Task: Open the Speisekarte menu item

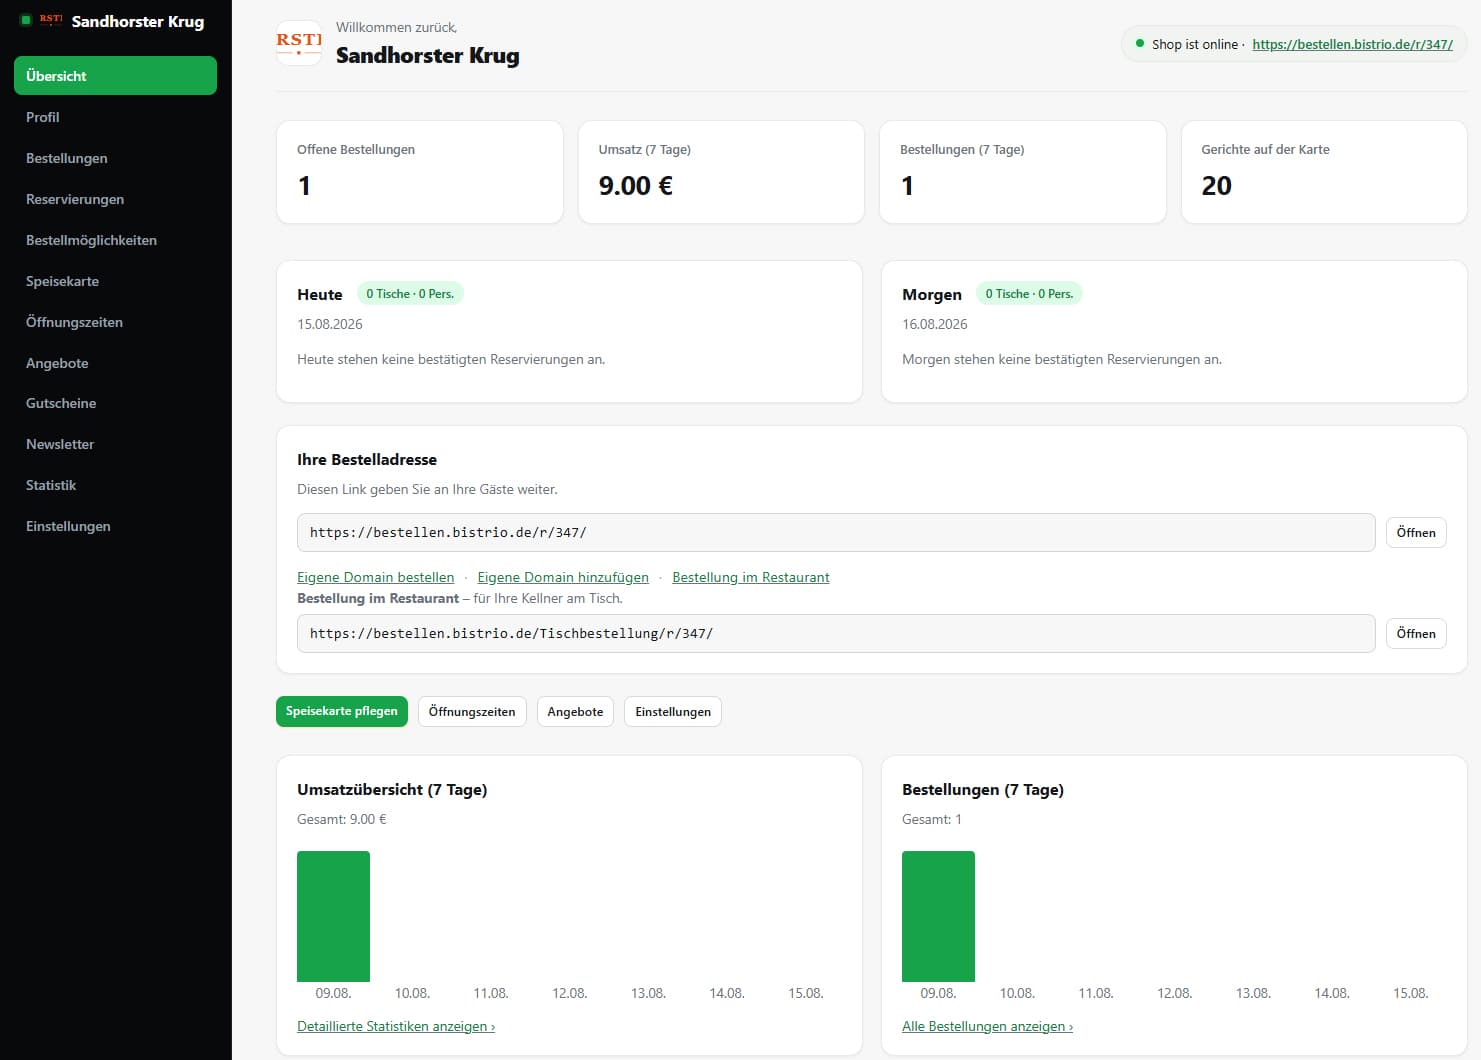Action: 115,281
